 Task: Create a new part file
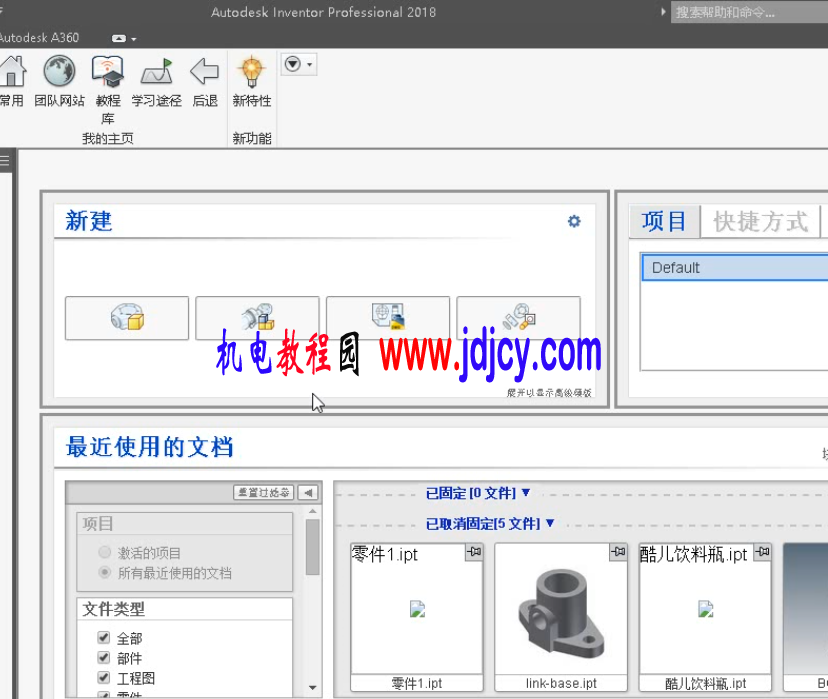coord(127,318)
